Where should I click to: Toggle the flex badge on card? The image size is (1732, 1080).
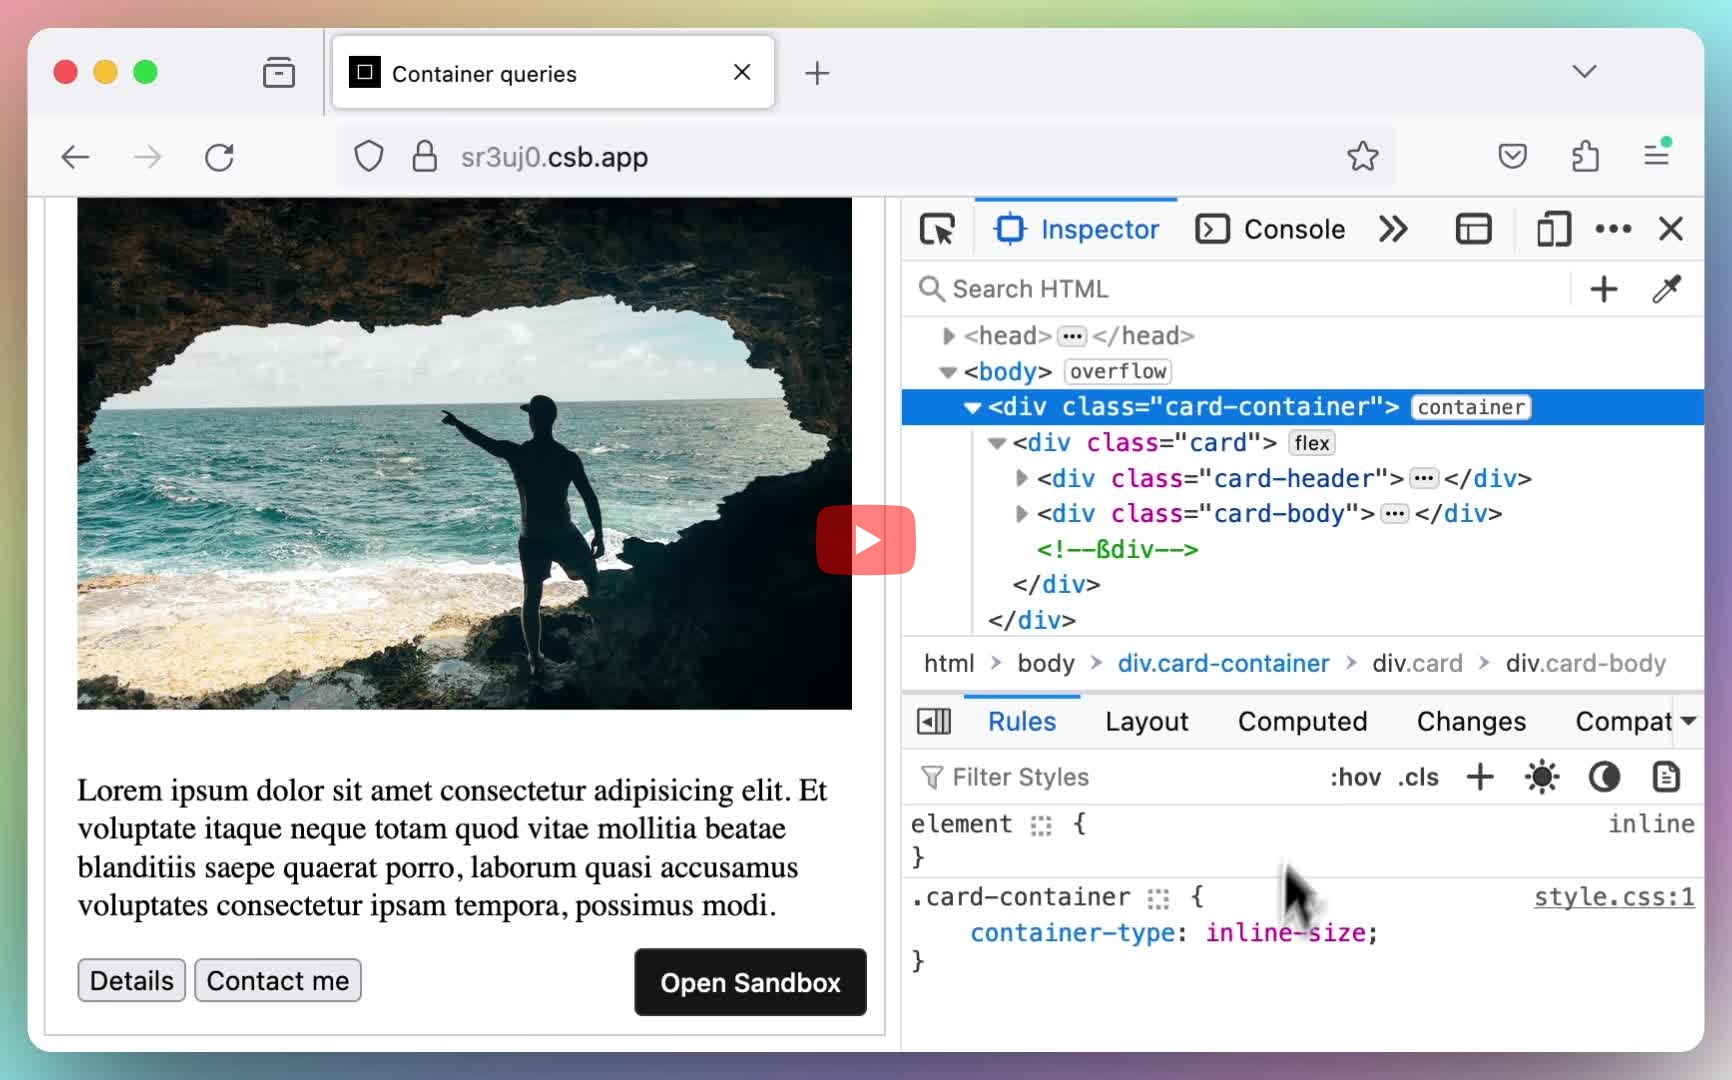coord(1312,443)
